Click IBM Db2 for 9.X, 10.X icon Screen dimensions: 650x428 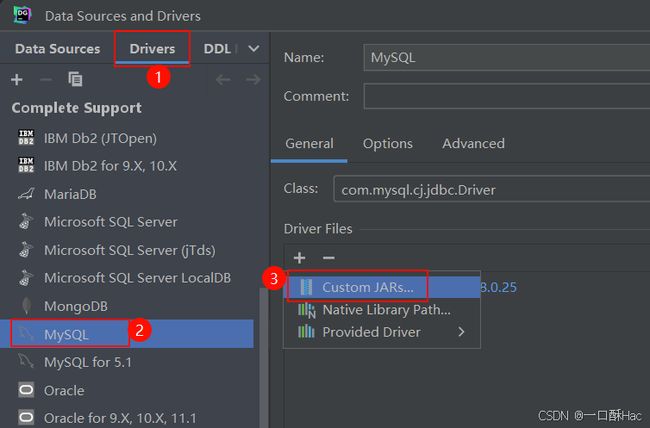click(26, 165)
